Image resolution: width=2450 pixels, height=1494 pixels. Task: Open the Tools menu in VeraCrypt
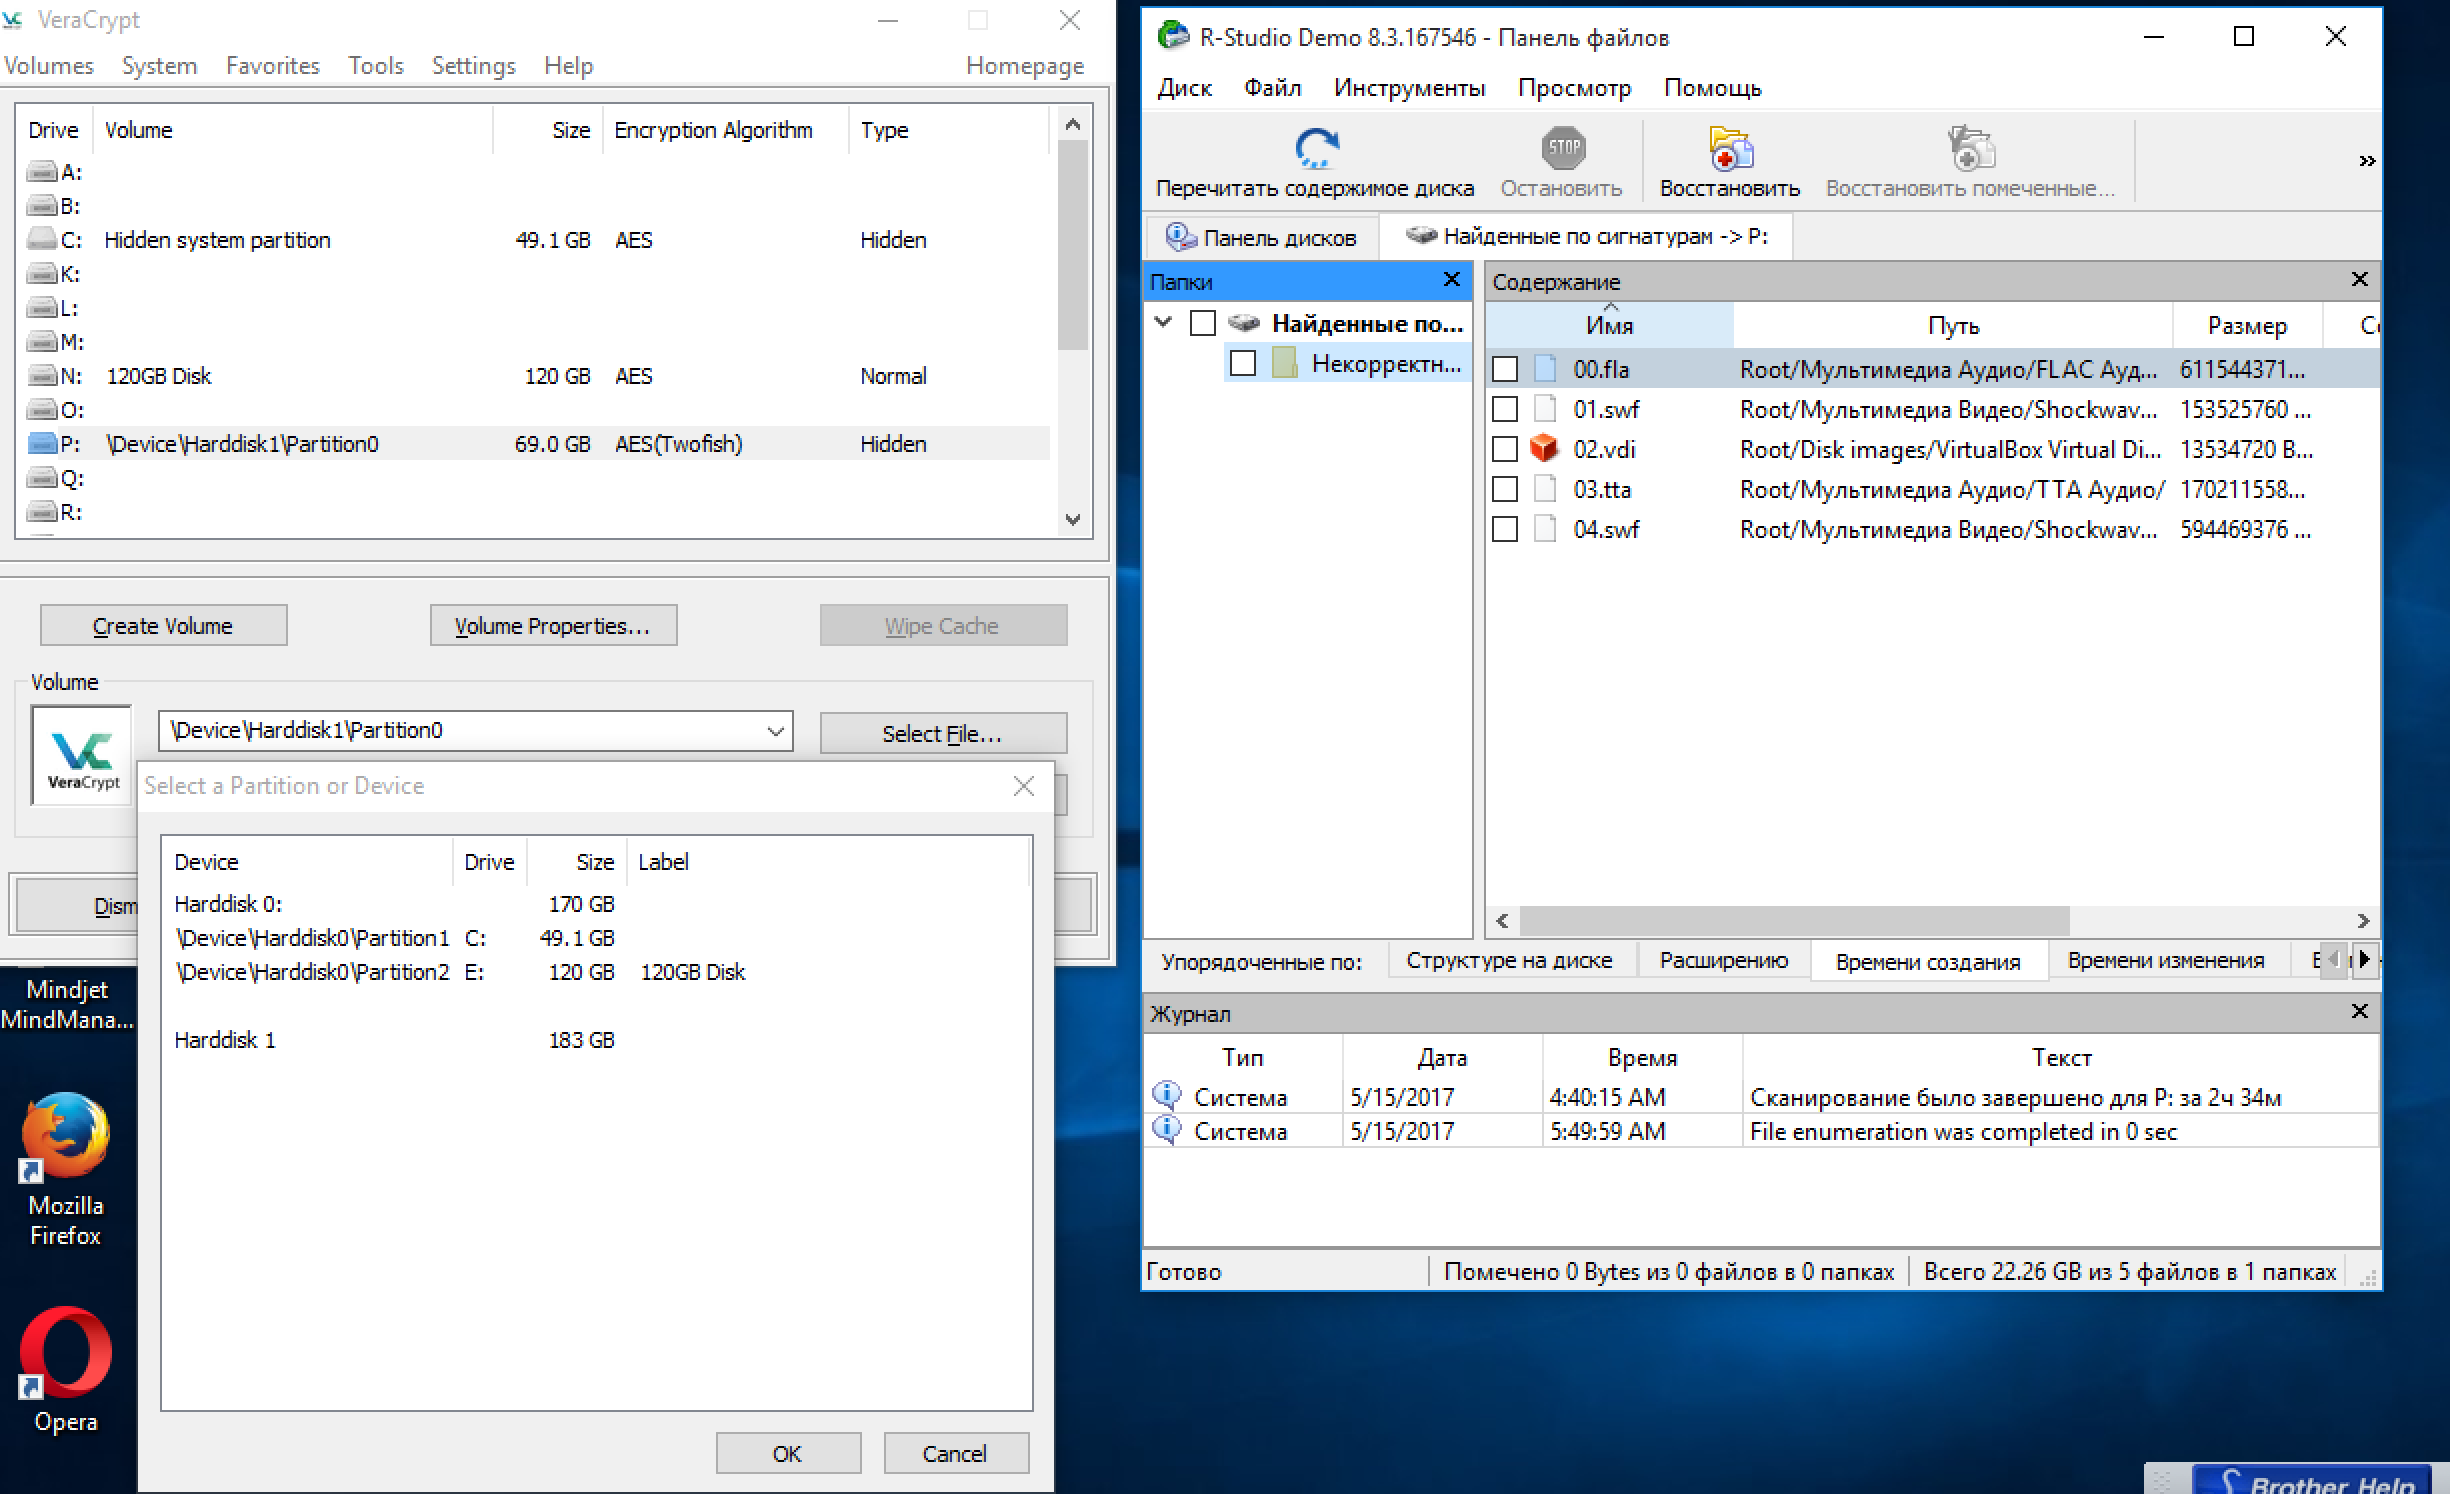click(x=375, y=66)
